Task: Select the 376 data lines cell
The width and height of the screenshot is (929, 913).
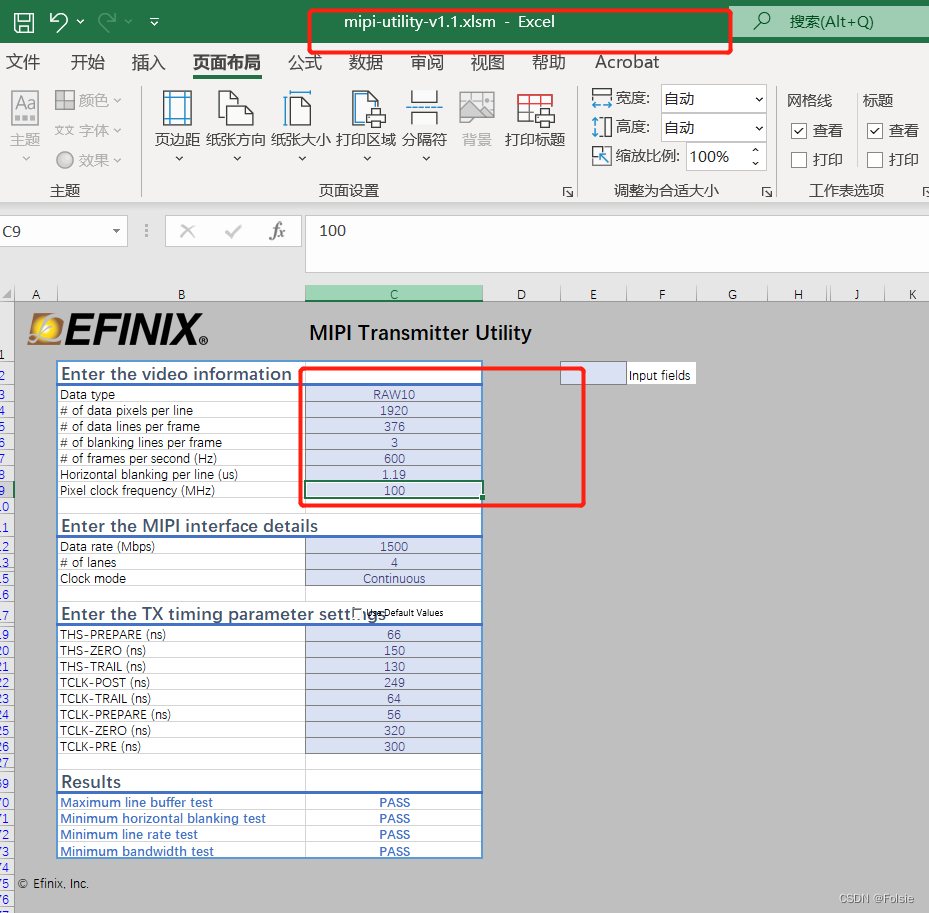Action: point(394,427)
